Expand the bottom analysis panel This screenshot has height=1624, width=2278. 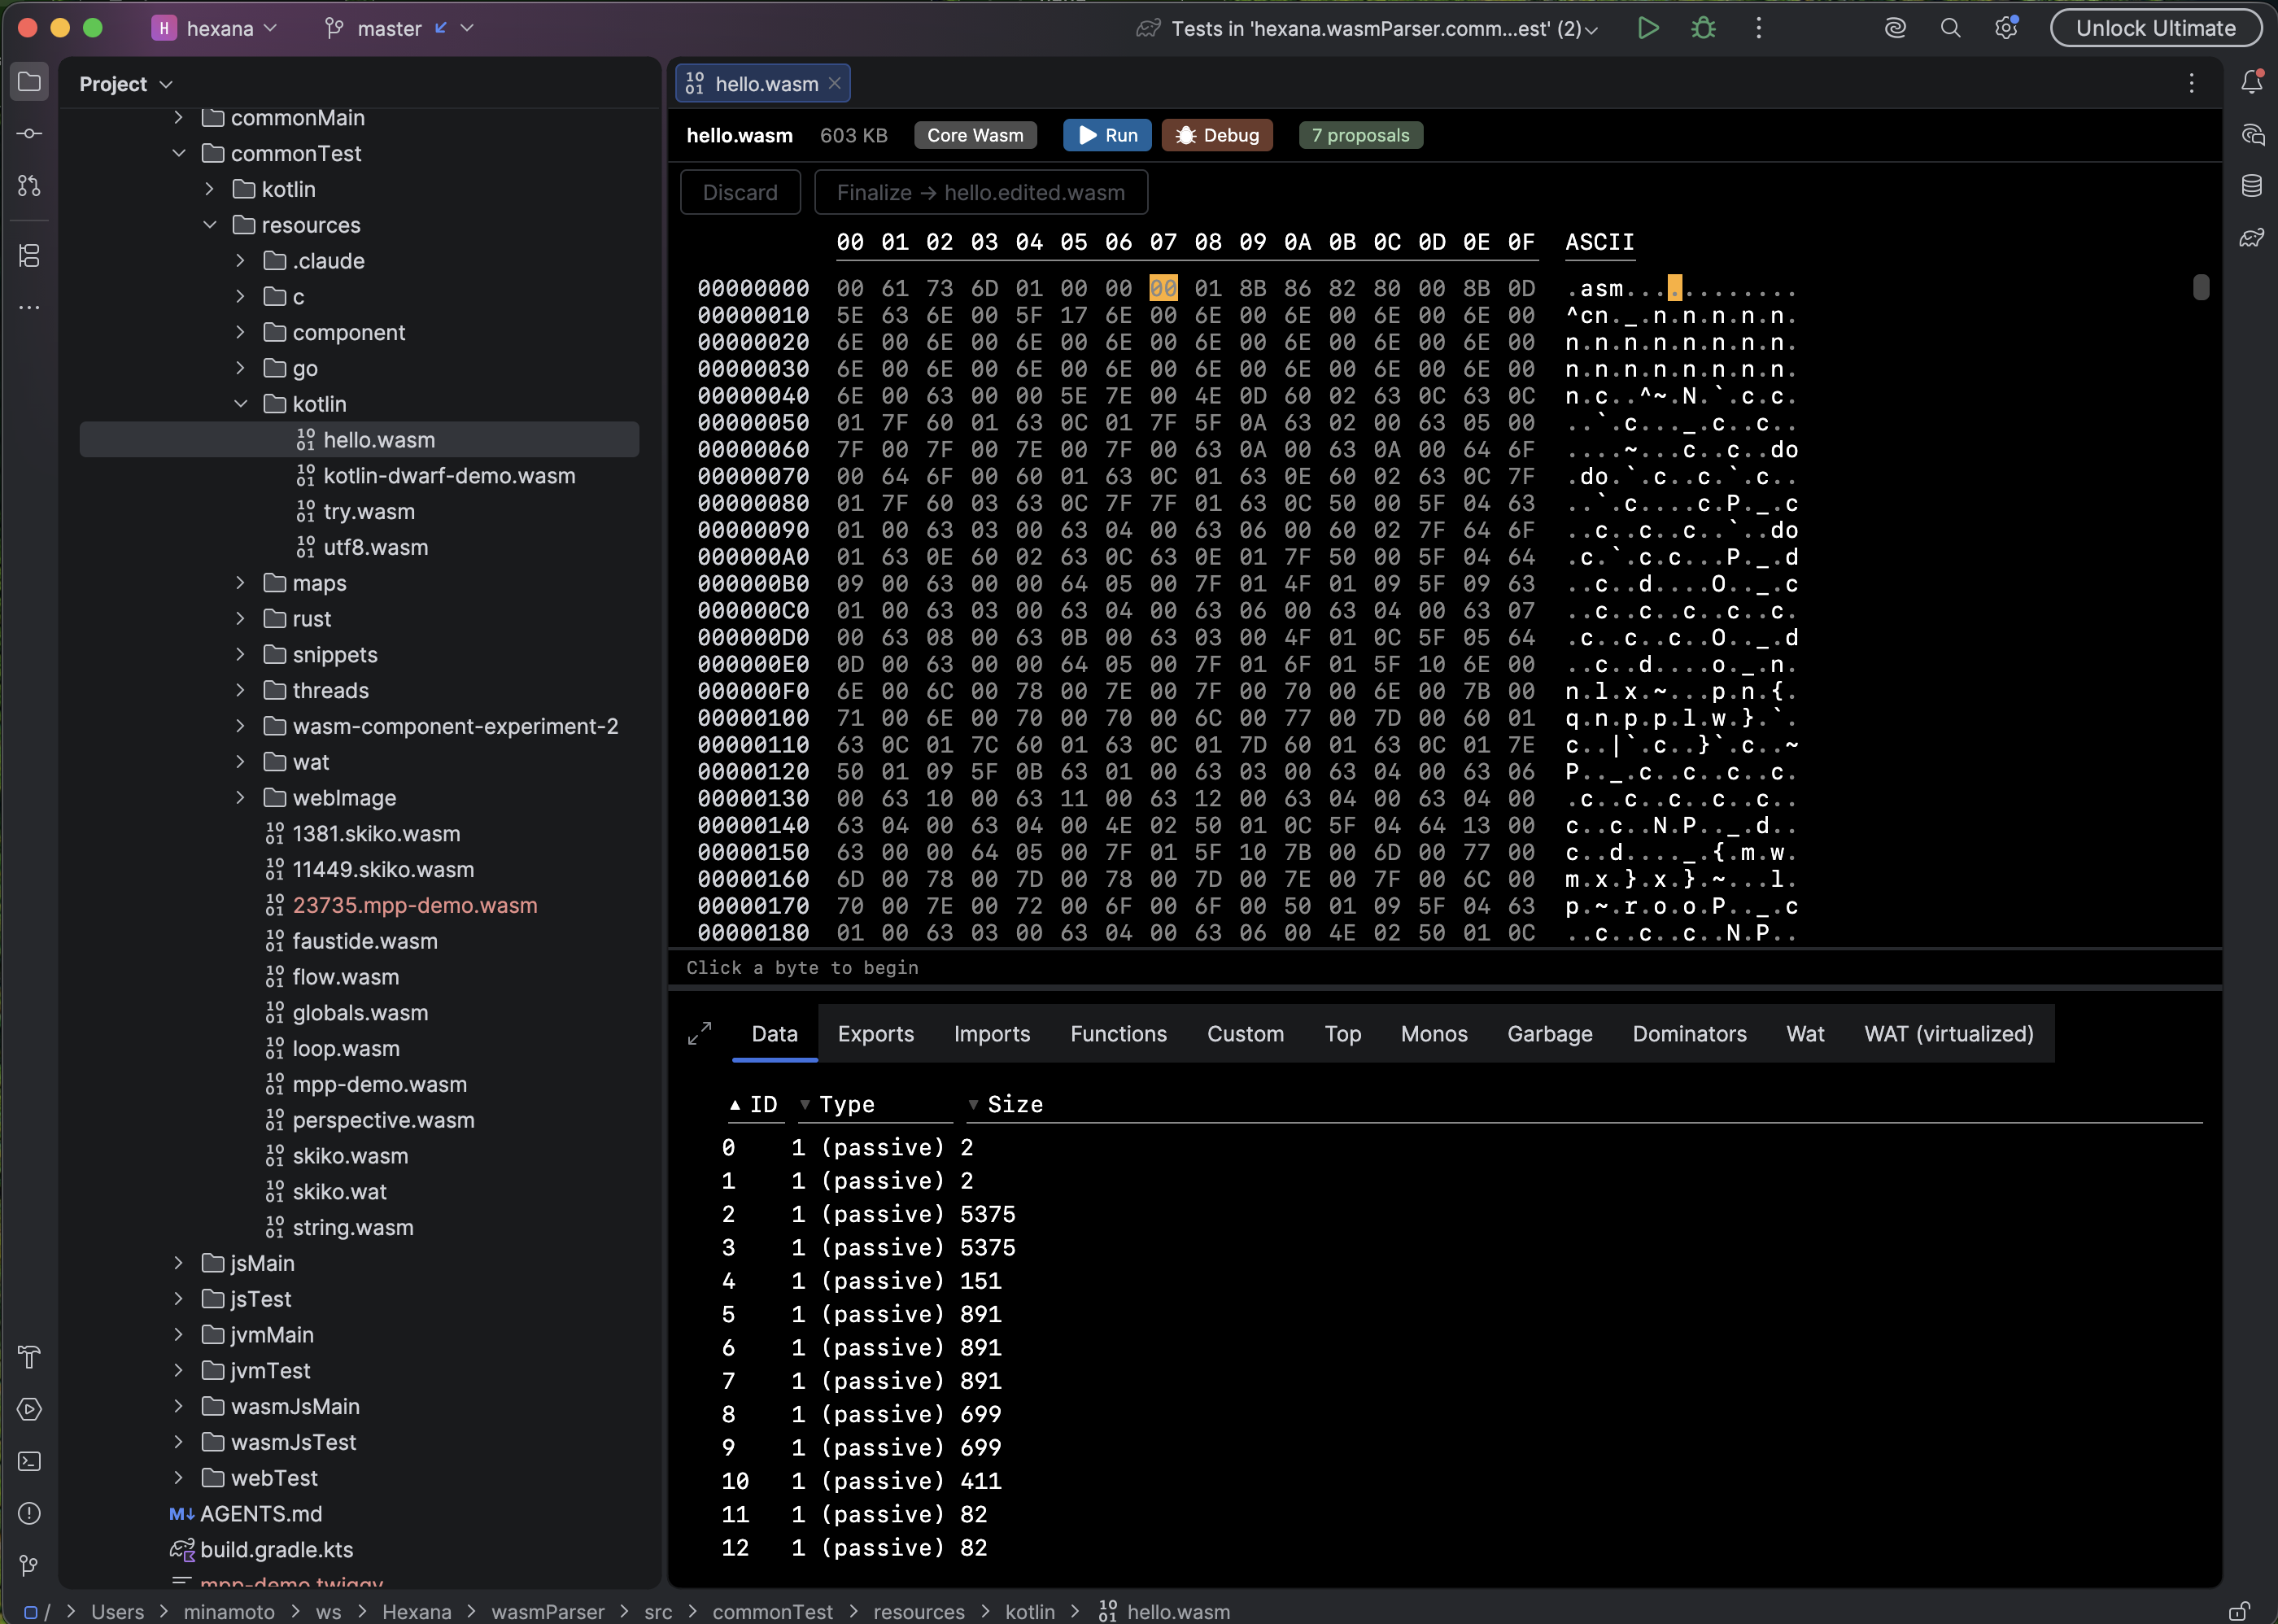coord(700,1033)
